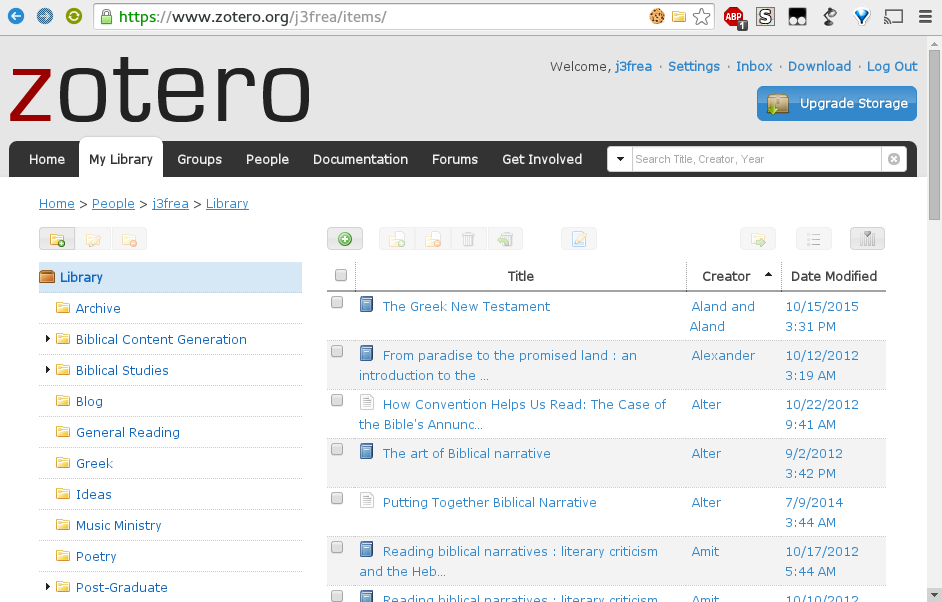Screen dimensions: 942x602
Task: Go to the Groups tab
Action: point(199,159)
